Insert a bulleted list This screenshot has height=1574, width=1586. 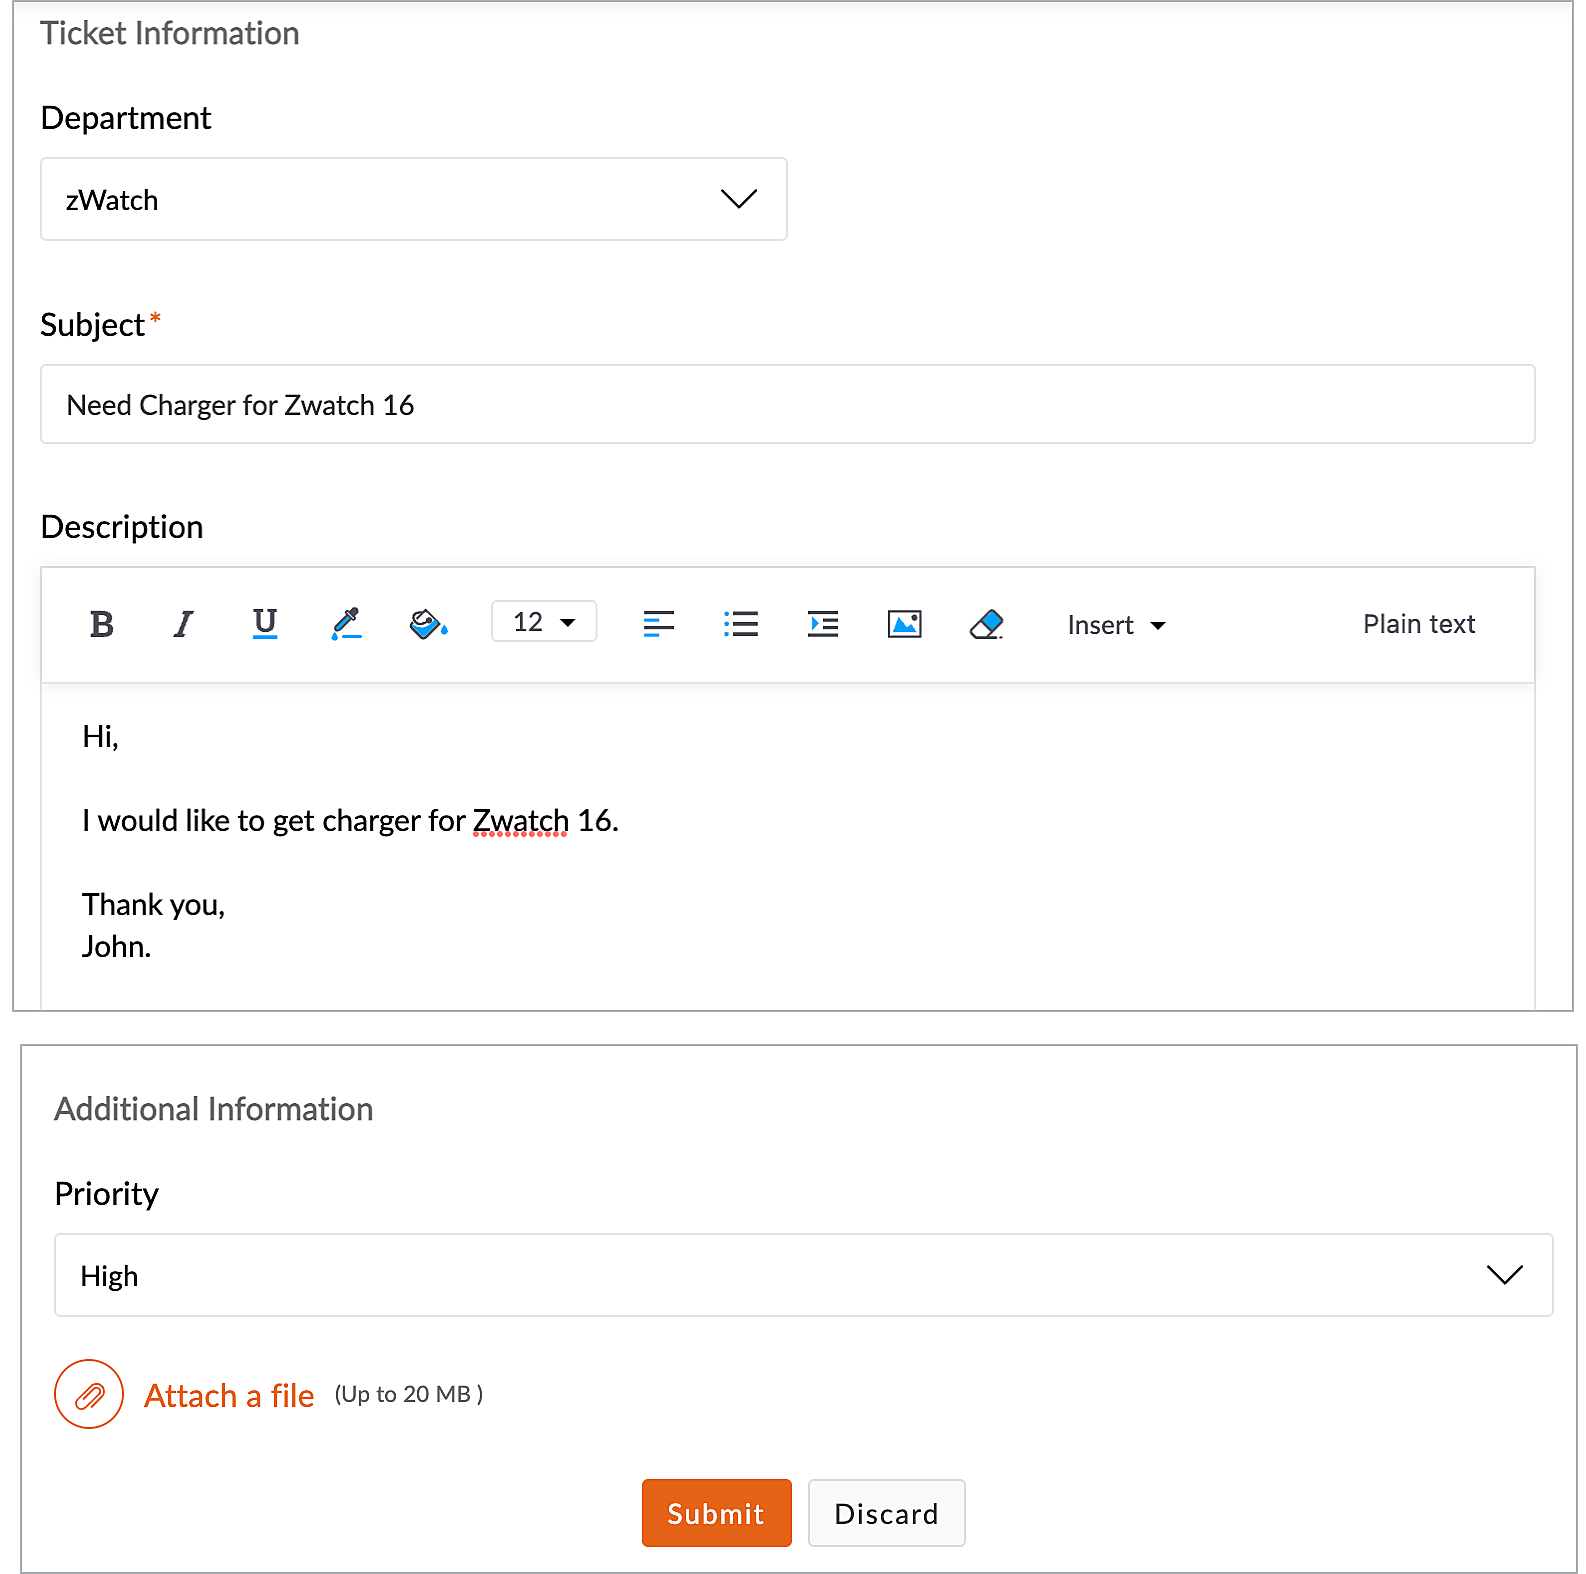[740, 624]
